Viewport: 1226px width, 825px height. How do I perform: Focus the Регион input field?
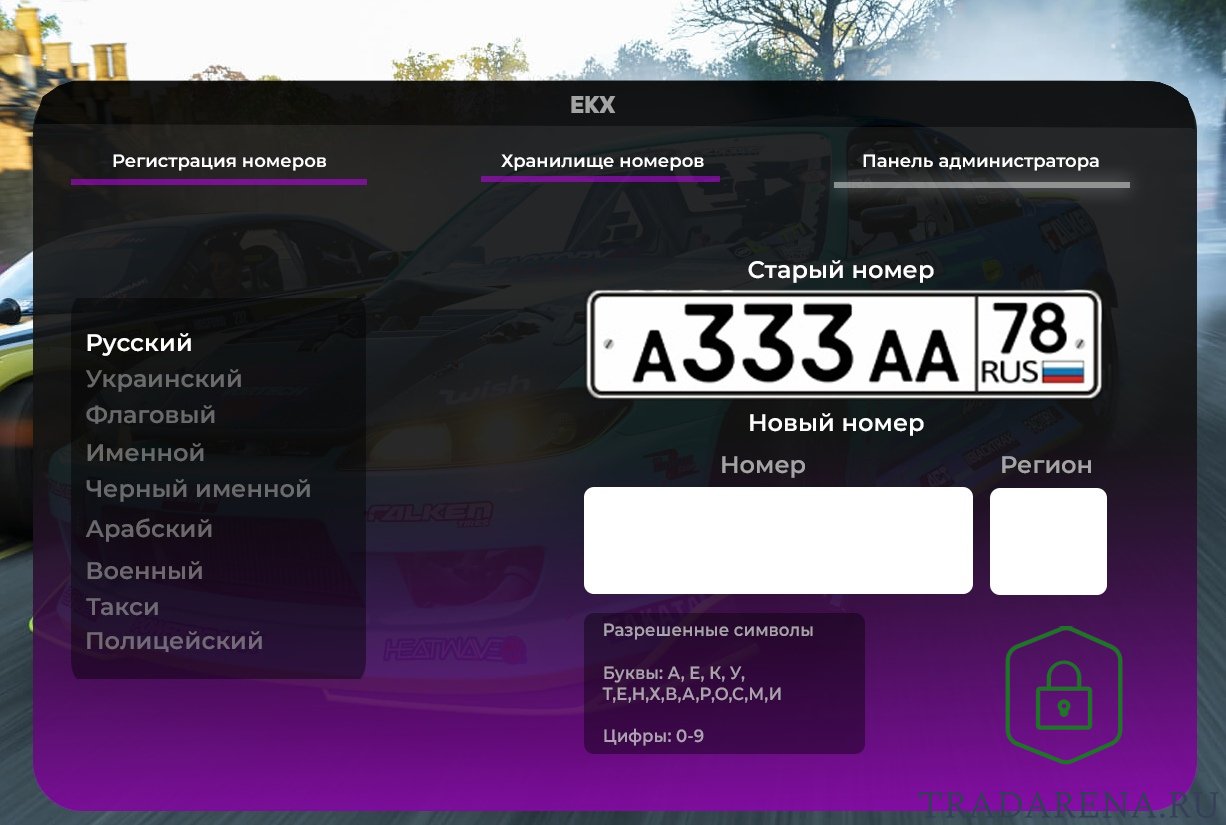[1048, 541]
